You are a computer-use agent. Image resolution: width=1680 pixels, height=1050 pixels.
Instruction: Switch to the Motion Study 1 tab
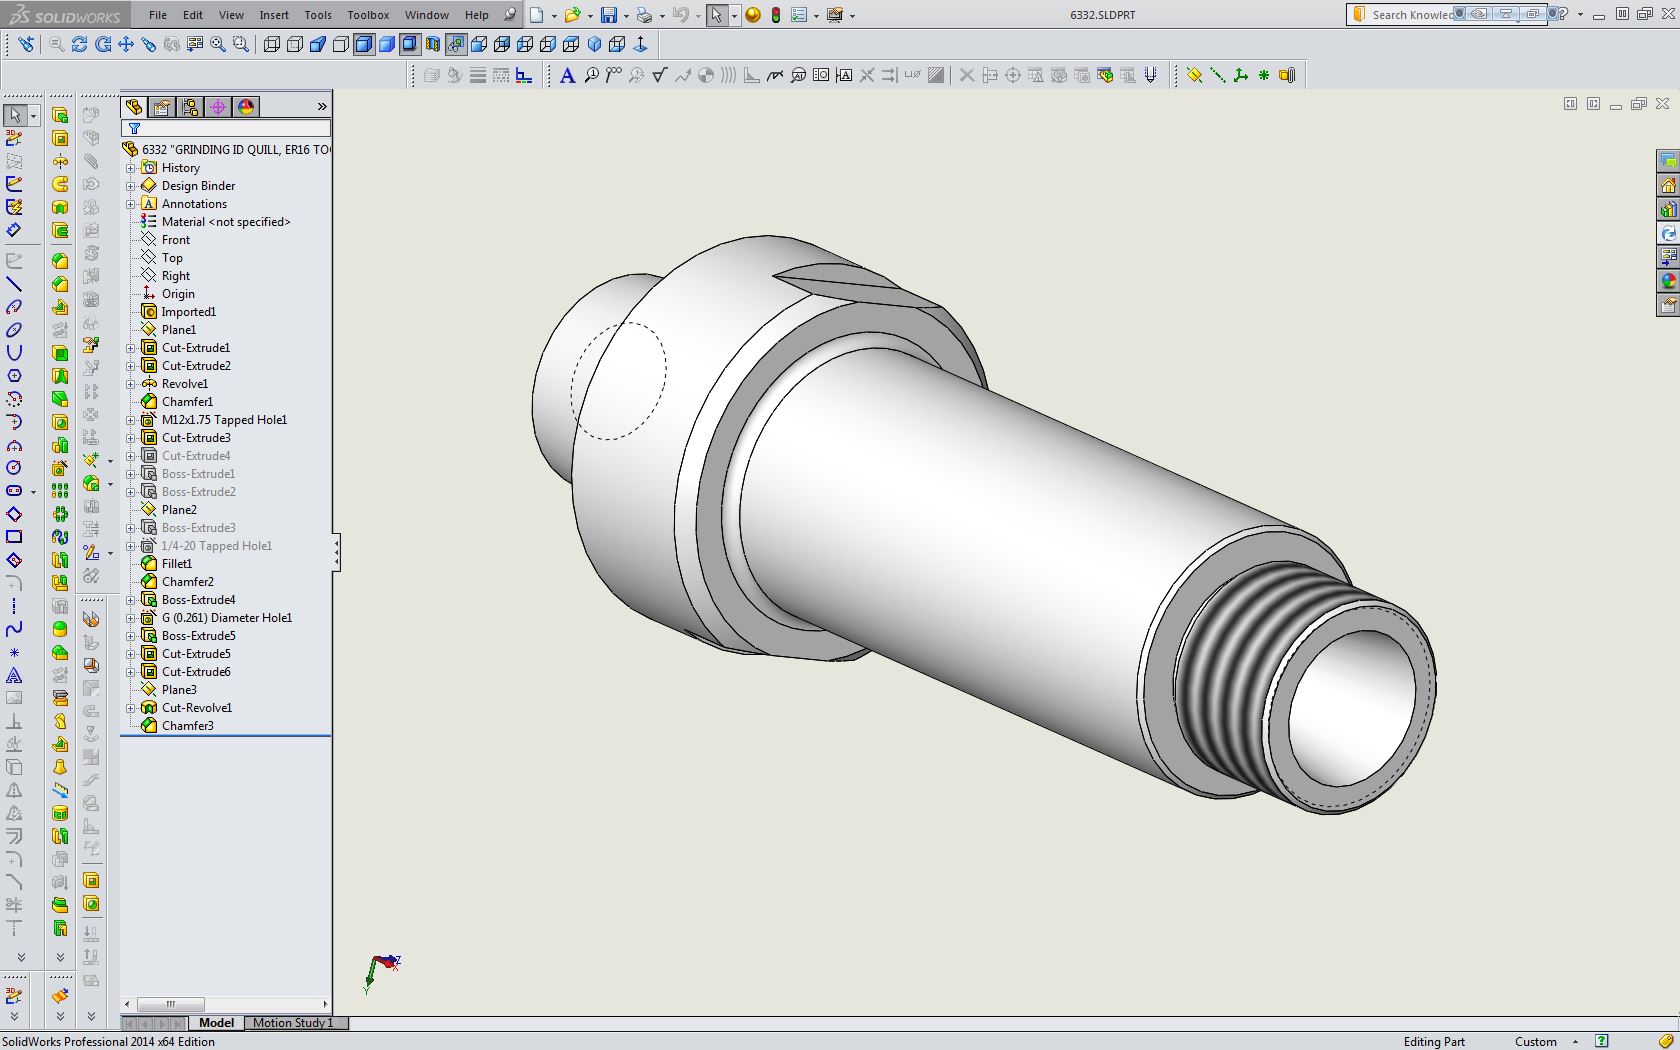click(294, 1023)
